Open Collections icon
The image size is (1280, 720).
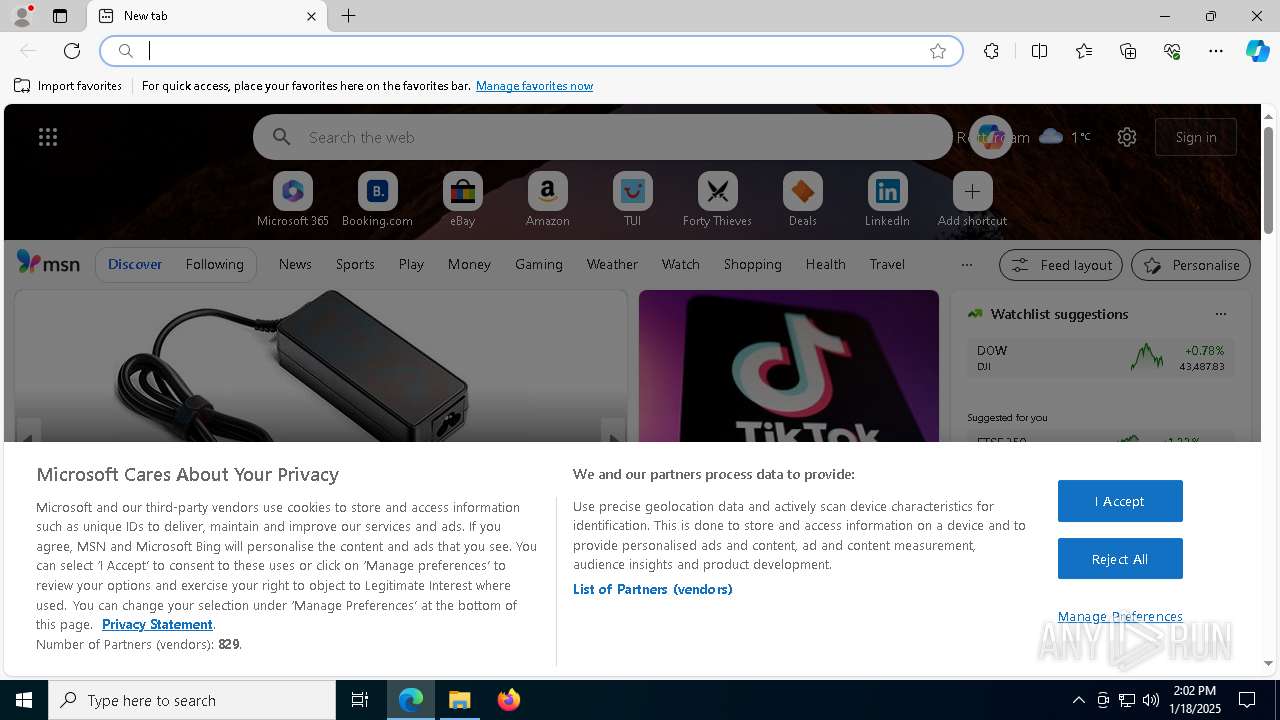[x=1128, y=51]
